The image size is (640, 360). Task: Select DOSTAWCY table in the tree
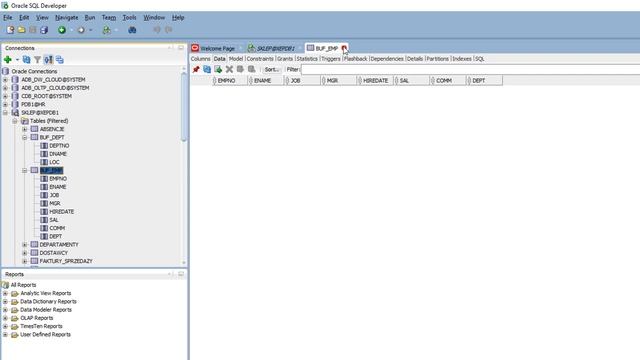(54, 253)
